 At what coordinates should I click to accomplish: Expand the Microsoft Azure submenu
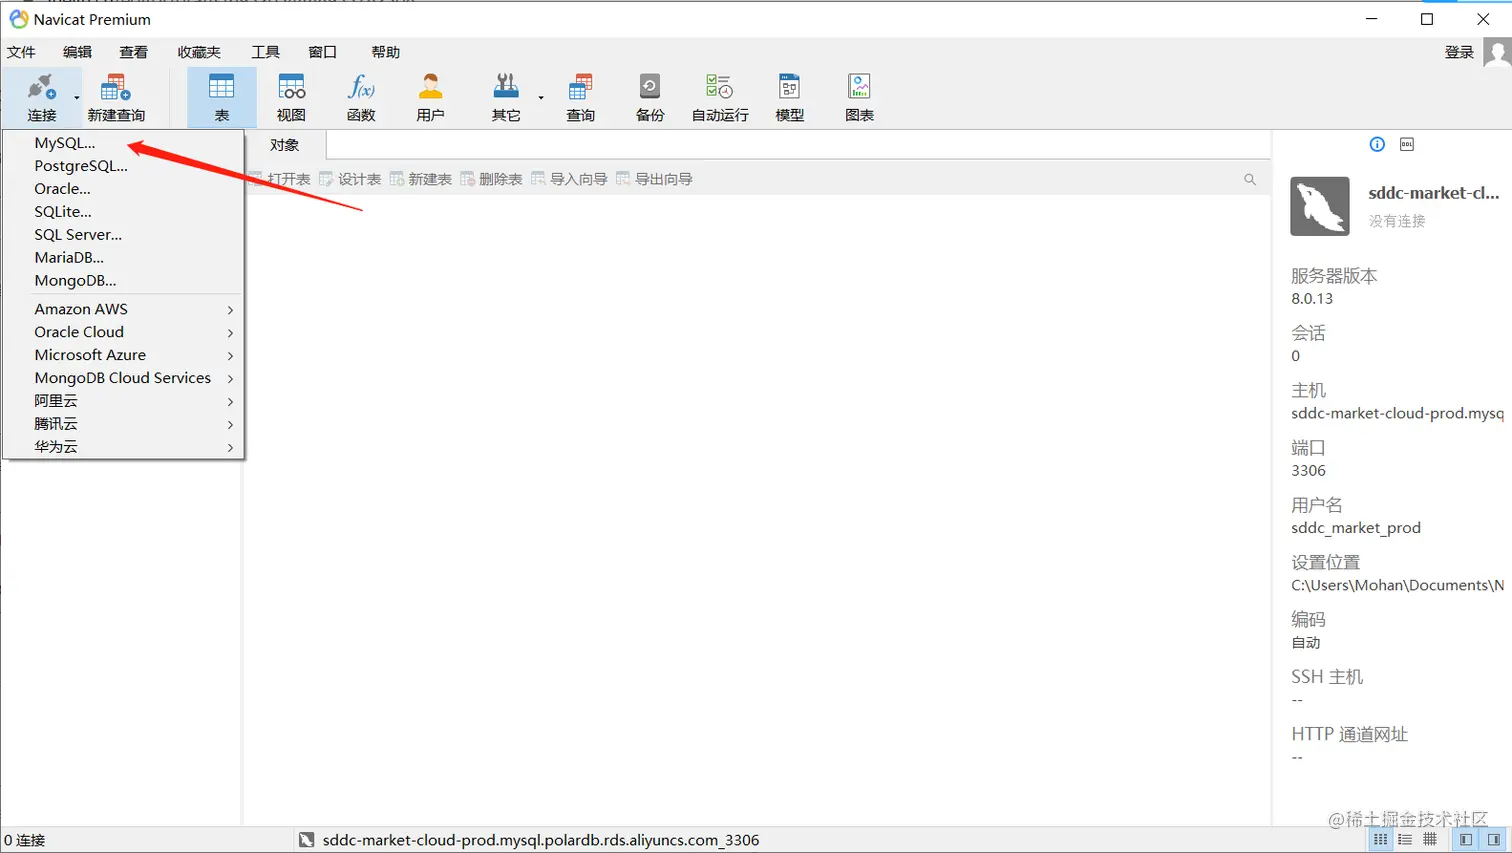point(124,355)
